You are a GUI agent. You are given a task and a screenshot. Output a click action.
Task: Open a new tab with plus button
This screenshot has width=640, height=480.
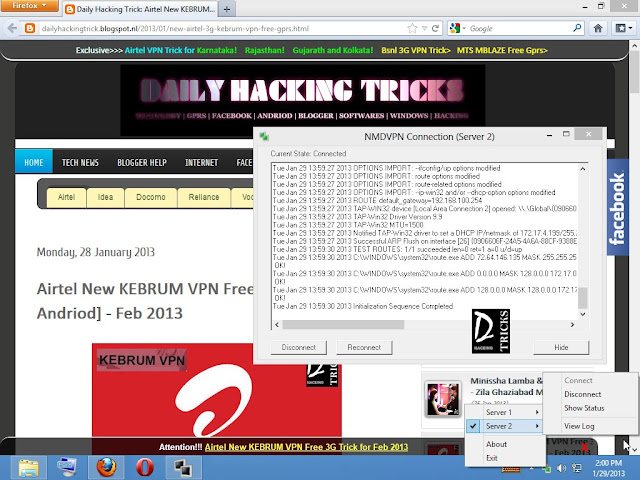(227, 9)
